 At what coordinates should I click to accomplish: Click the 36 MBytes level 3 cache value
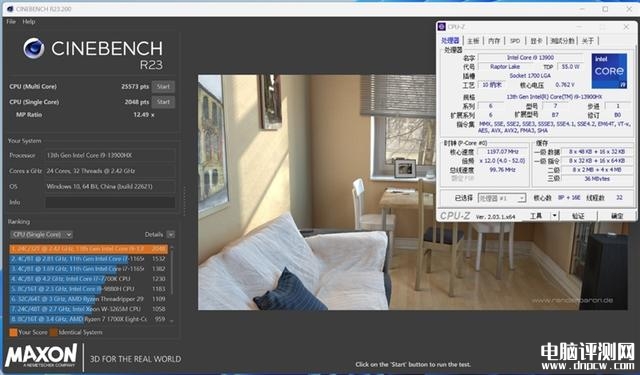coord(597,179)
